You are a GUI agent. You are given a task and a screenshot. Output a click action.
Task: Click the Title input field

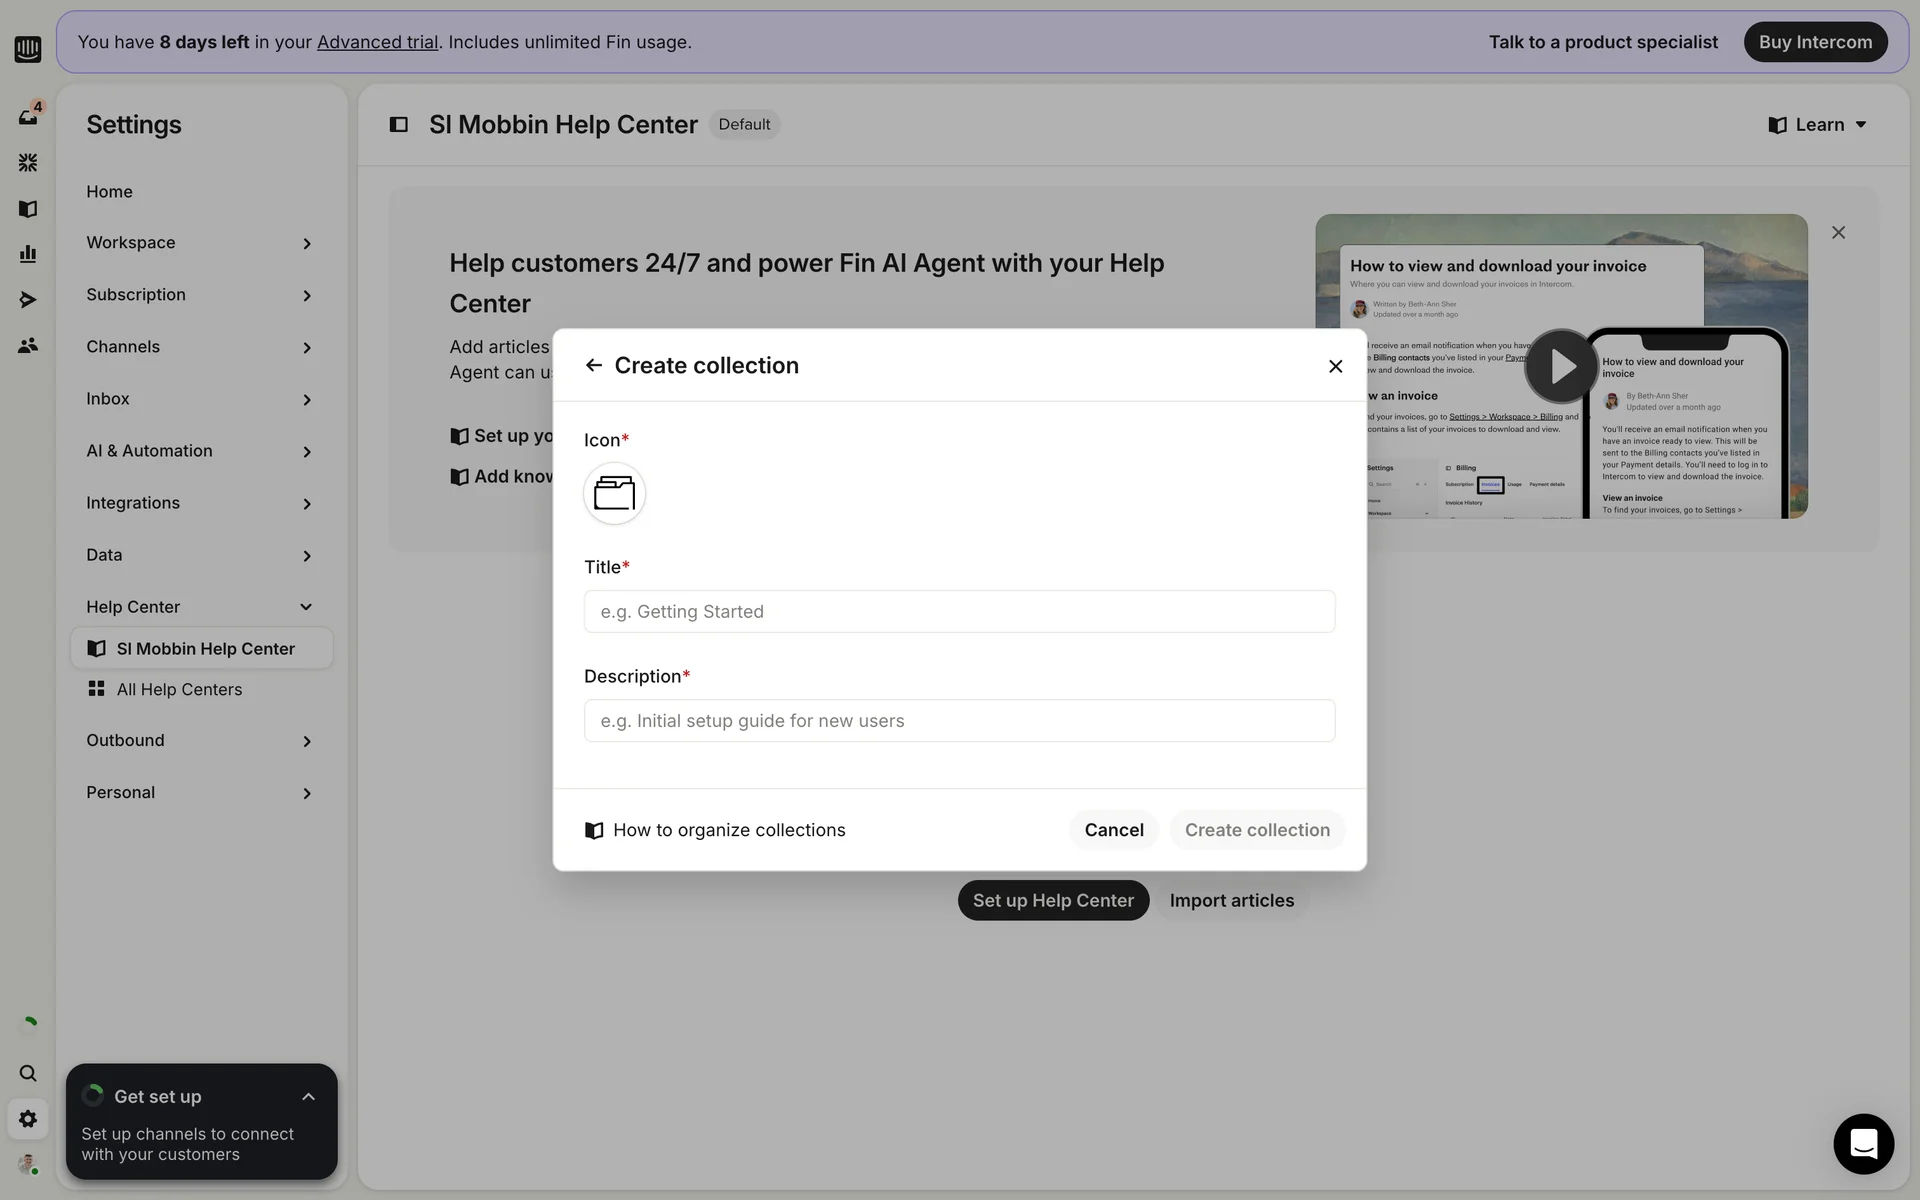tap(959, 612)
